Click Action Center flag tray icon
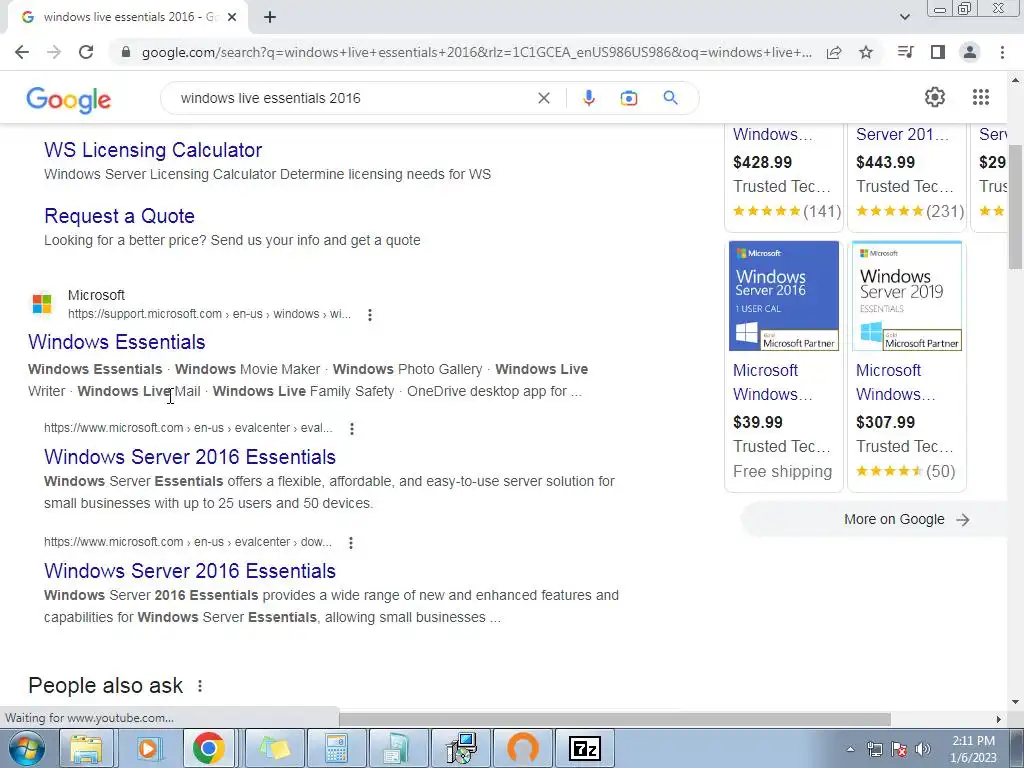 point(899,749)
